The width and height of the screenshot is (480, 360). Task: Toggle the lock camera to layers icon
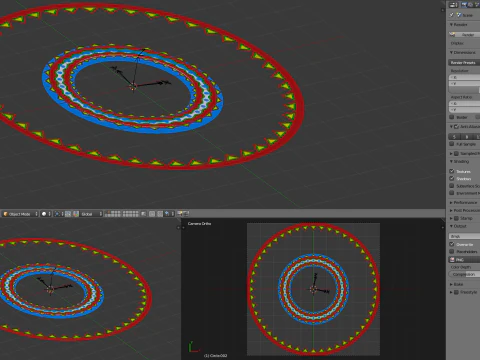143,214
